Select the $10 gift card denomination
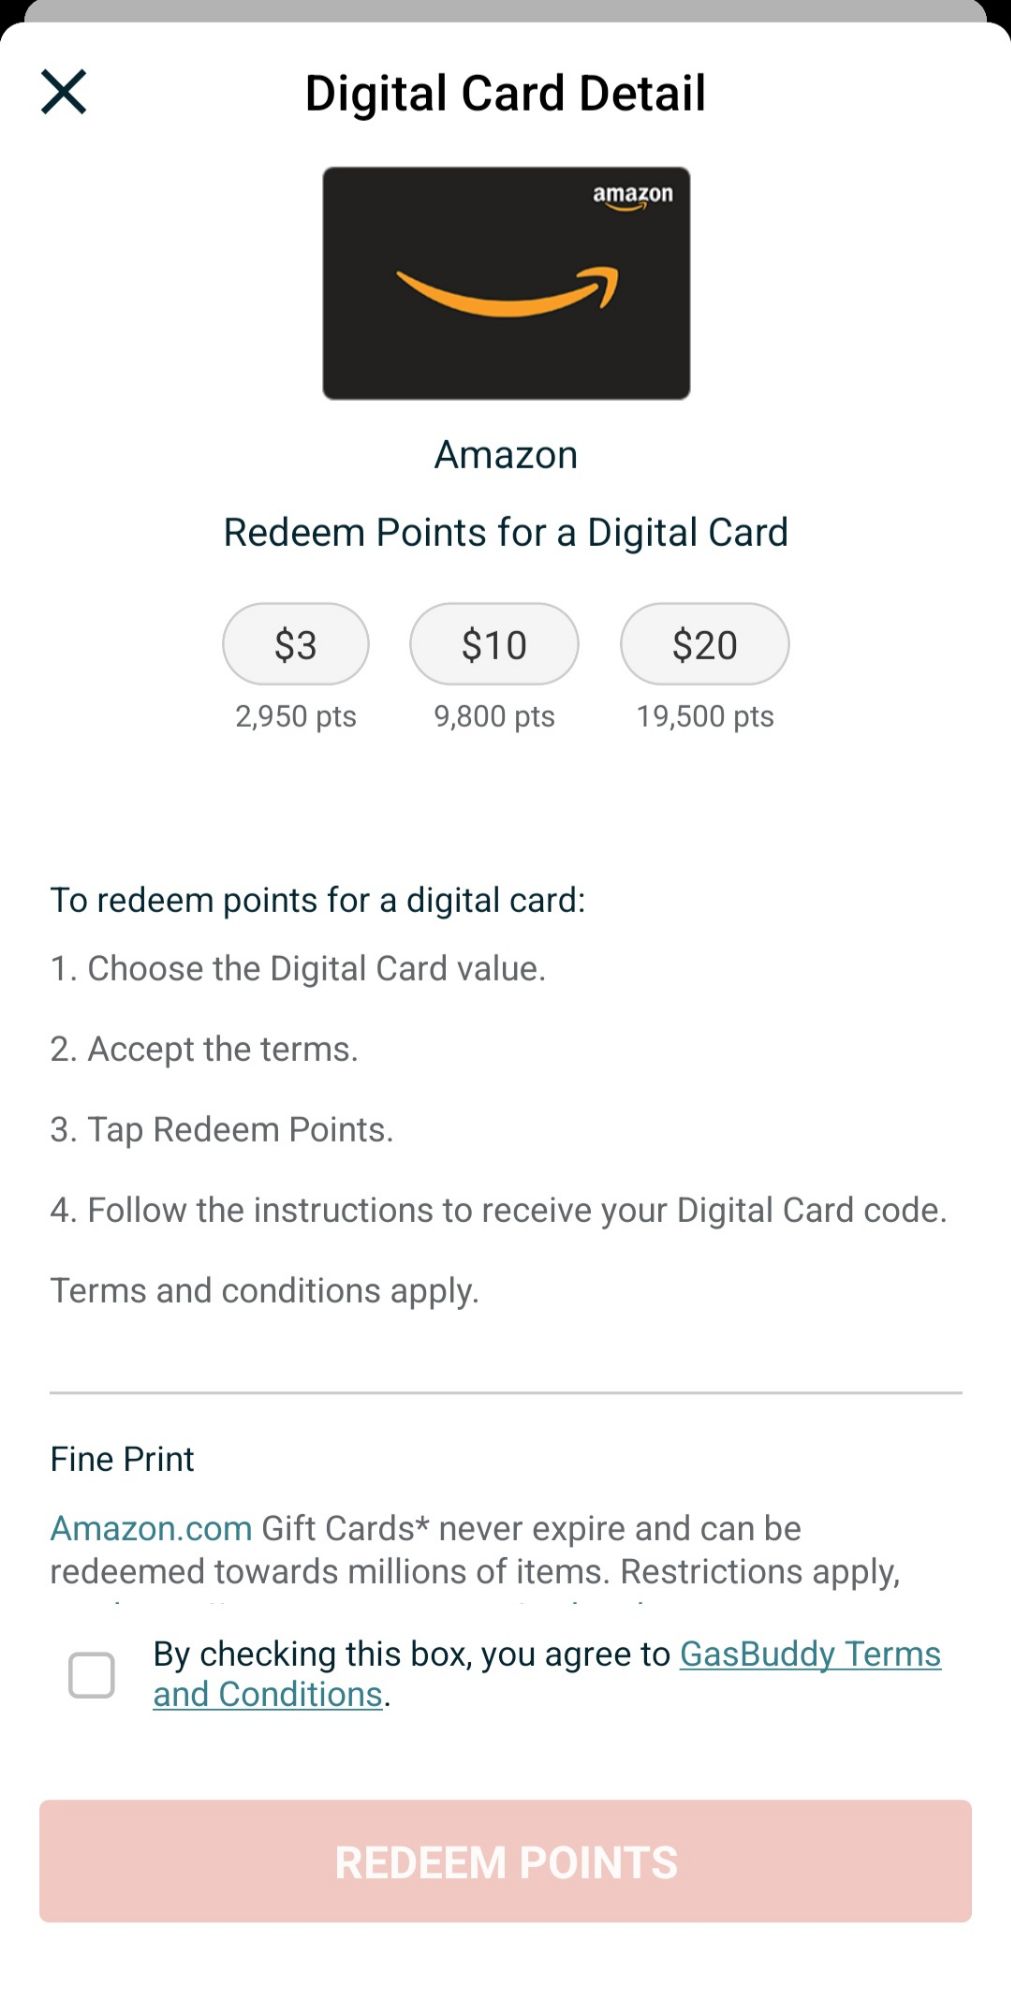This screenshot has height=2000, width=1011. [x=493, y=644]
